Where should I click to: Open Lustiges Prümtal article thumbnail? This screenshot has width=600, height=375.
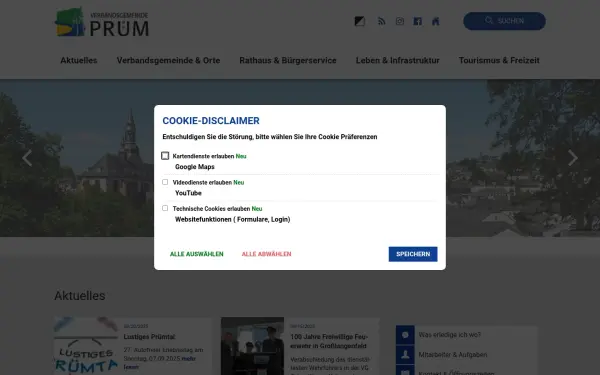(86, 346)
